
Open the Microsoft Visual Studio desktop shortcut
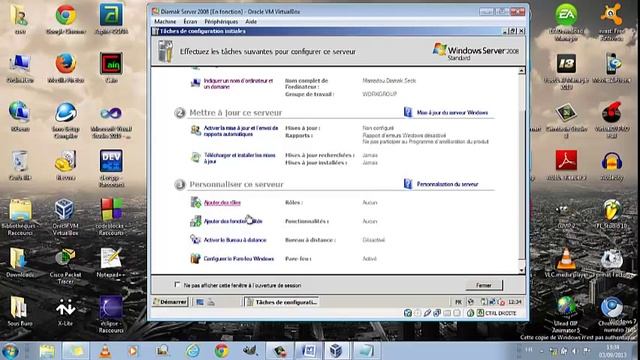tap(111, 122)
